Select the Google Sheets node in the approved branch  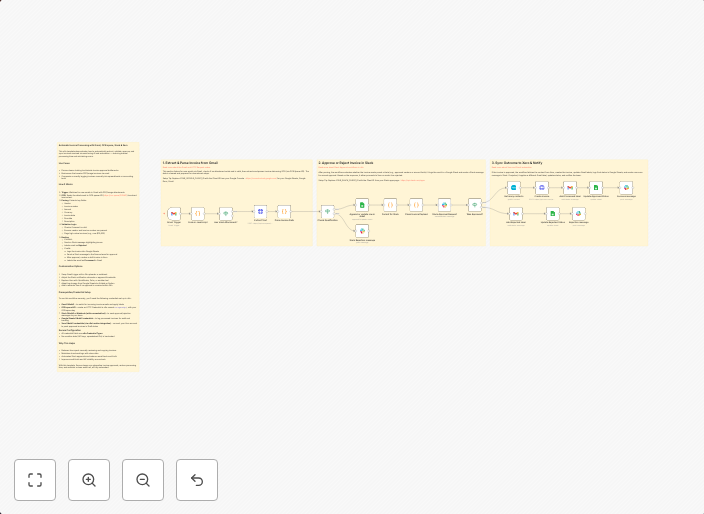(x=596, y=188)
